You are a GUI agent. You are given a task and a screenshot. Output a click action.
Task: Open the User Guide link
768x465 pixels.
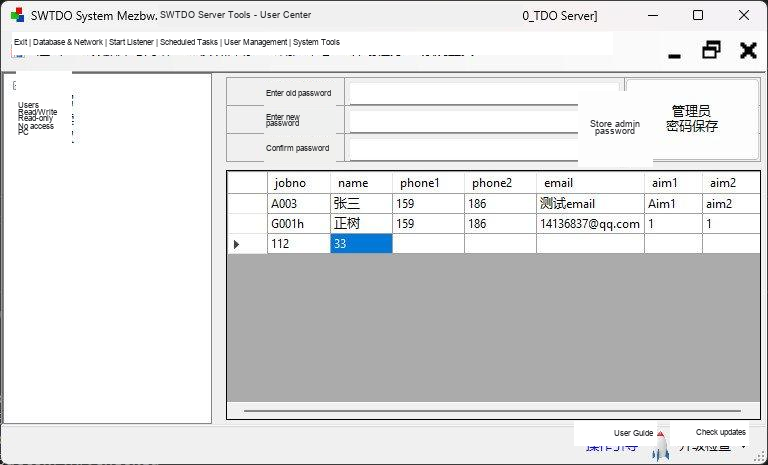click(633, 433)
